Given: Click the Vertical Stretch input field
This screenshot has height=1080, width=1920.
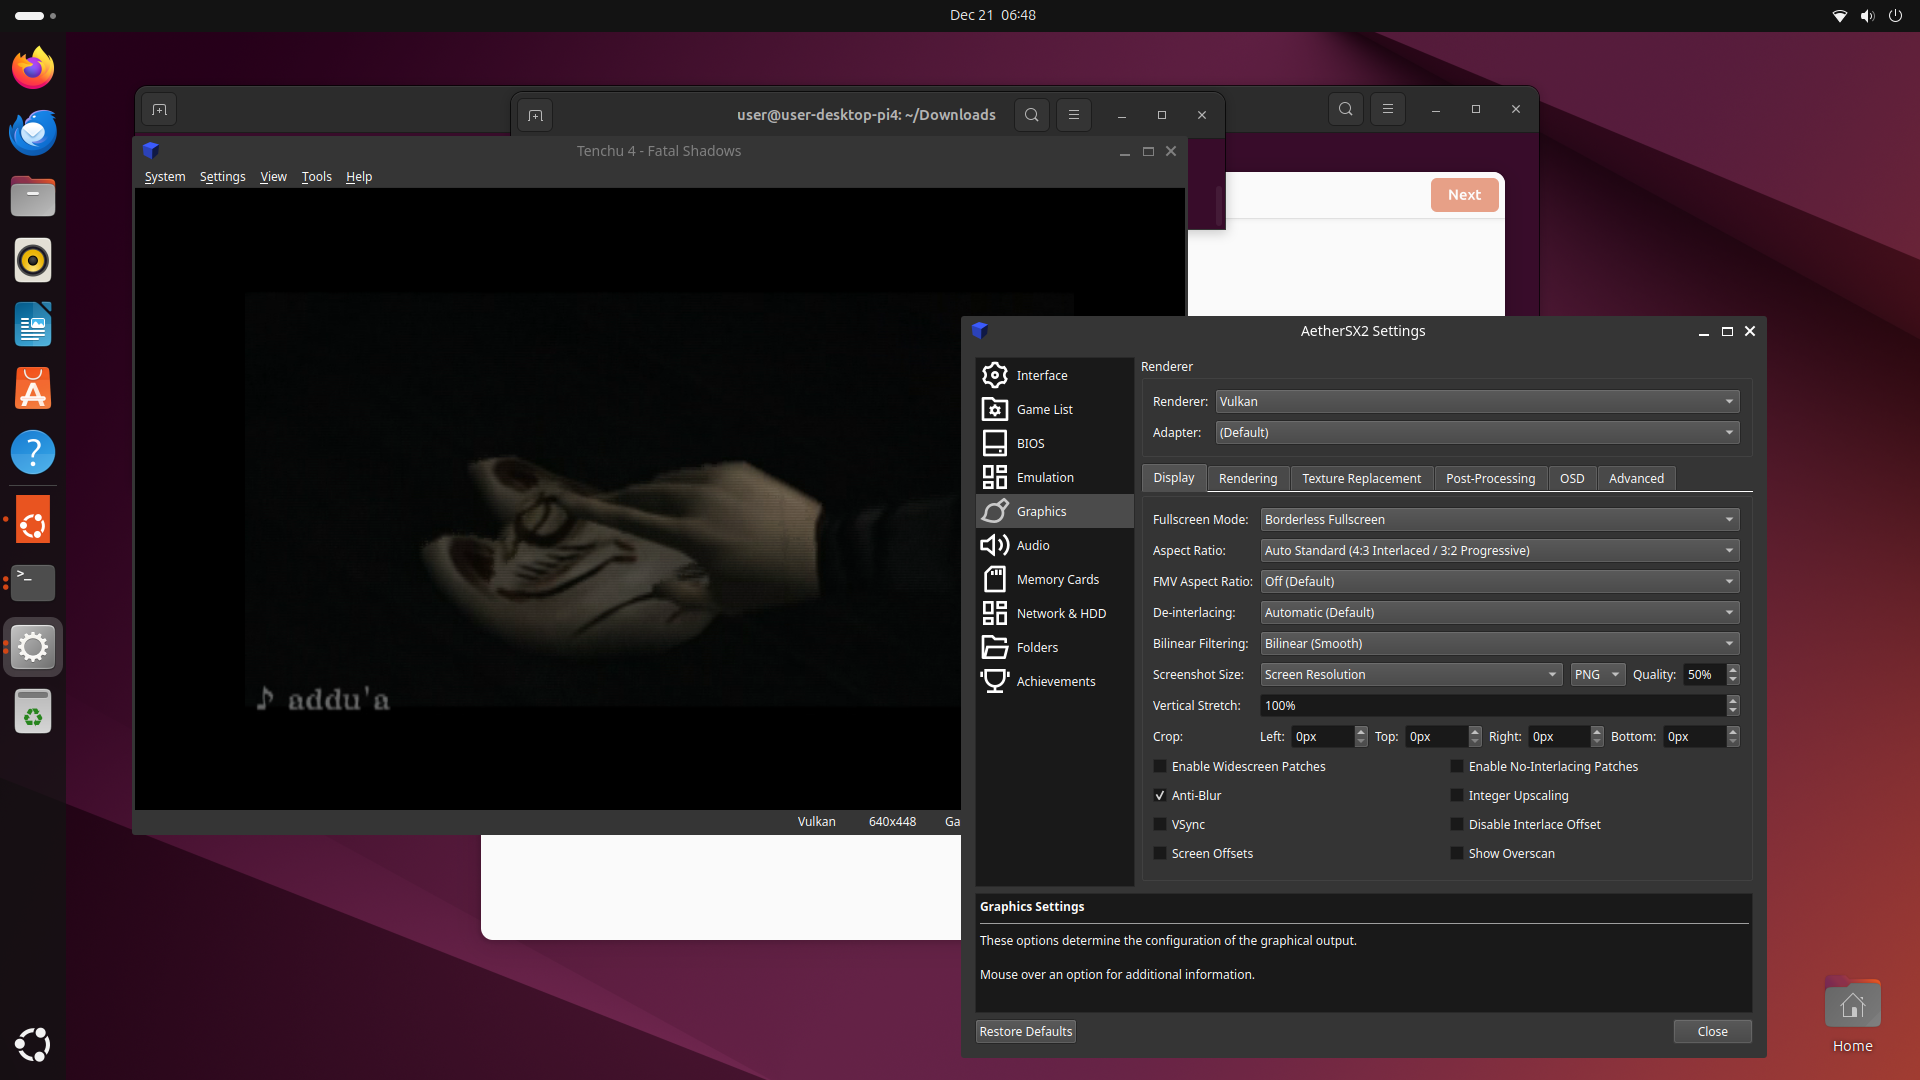Looking at the screenshot, I should point(1490,706).
